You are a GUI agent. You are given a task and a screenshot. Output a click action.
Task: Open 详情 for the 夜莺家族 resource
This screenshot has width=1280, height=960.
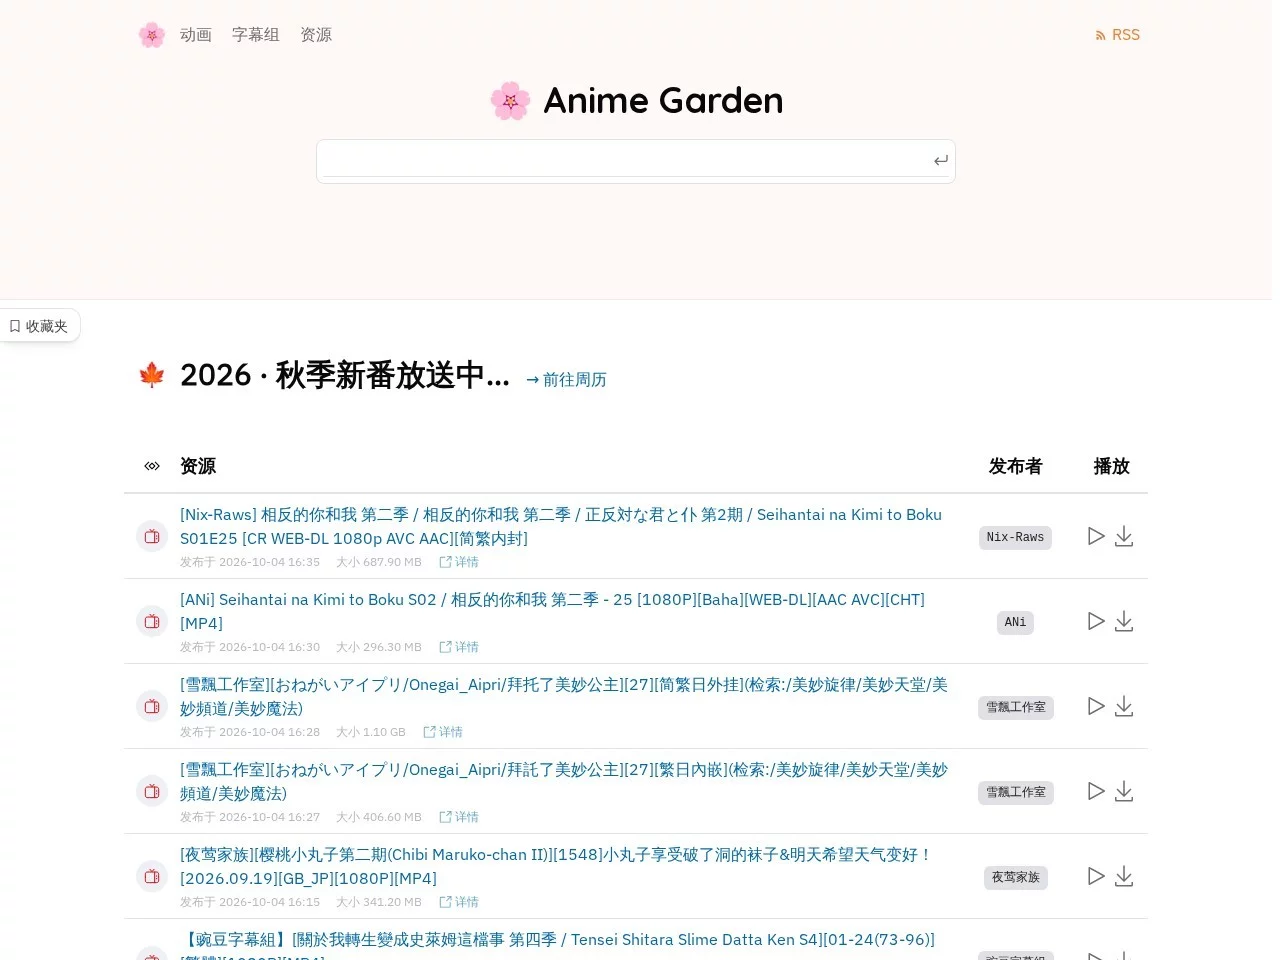tap(459, 902)
